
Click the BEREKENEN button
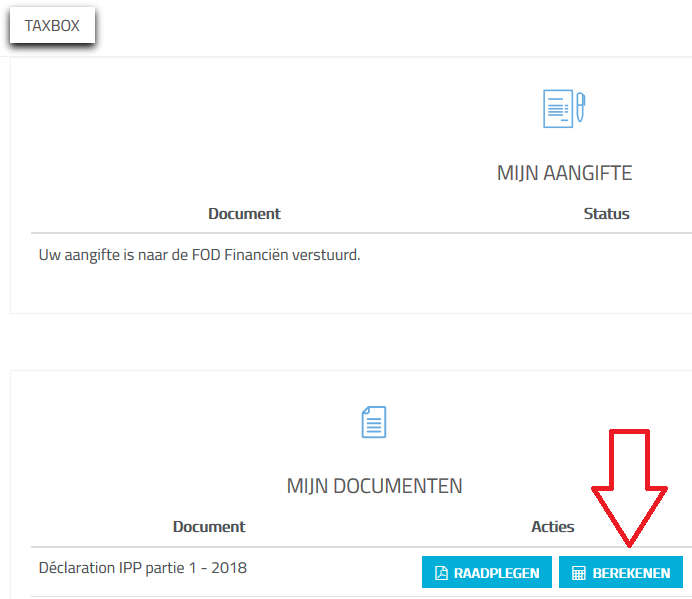[x=621, y=572]
